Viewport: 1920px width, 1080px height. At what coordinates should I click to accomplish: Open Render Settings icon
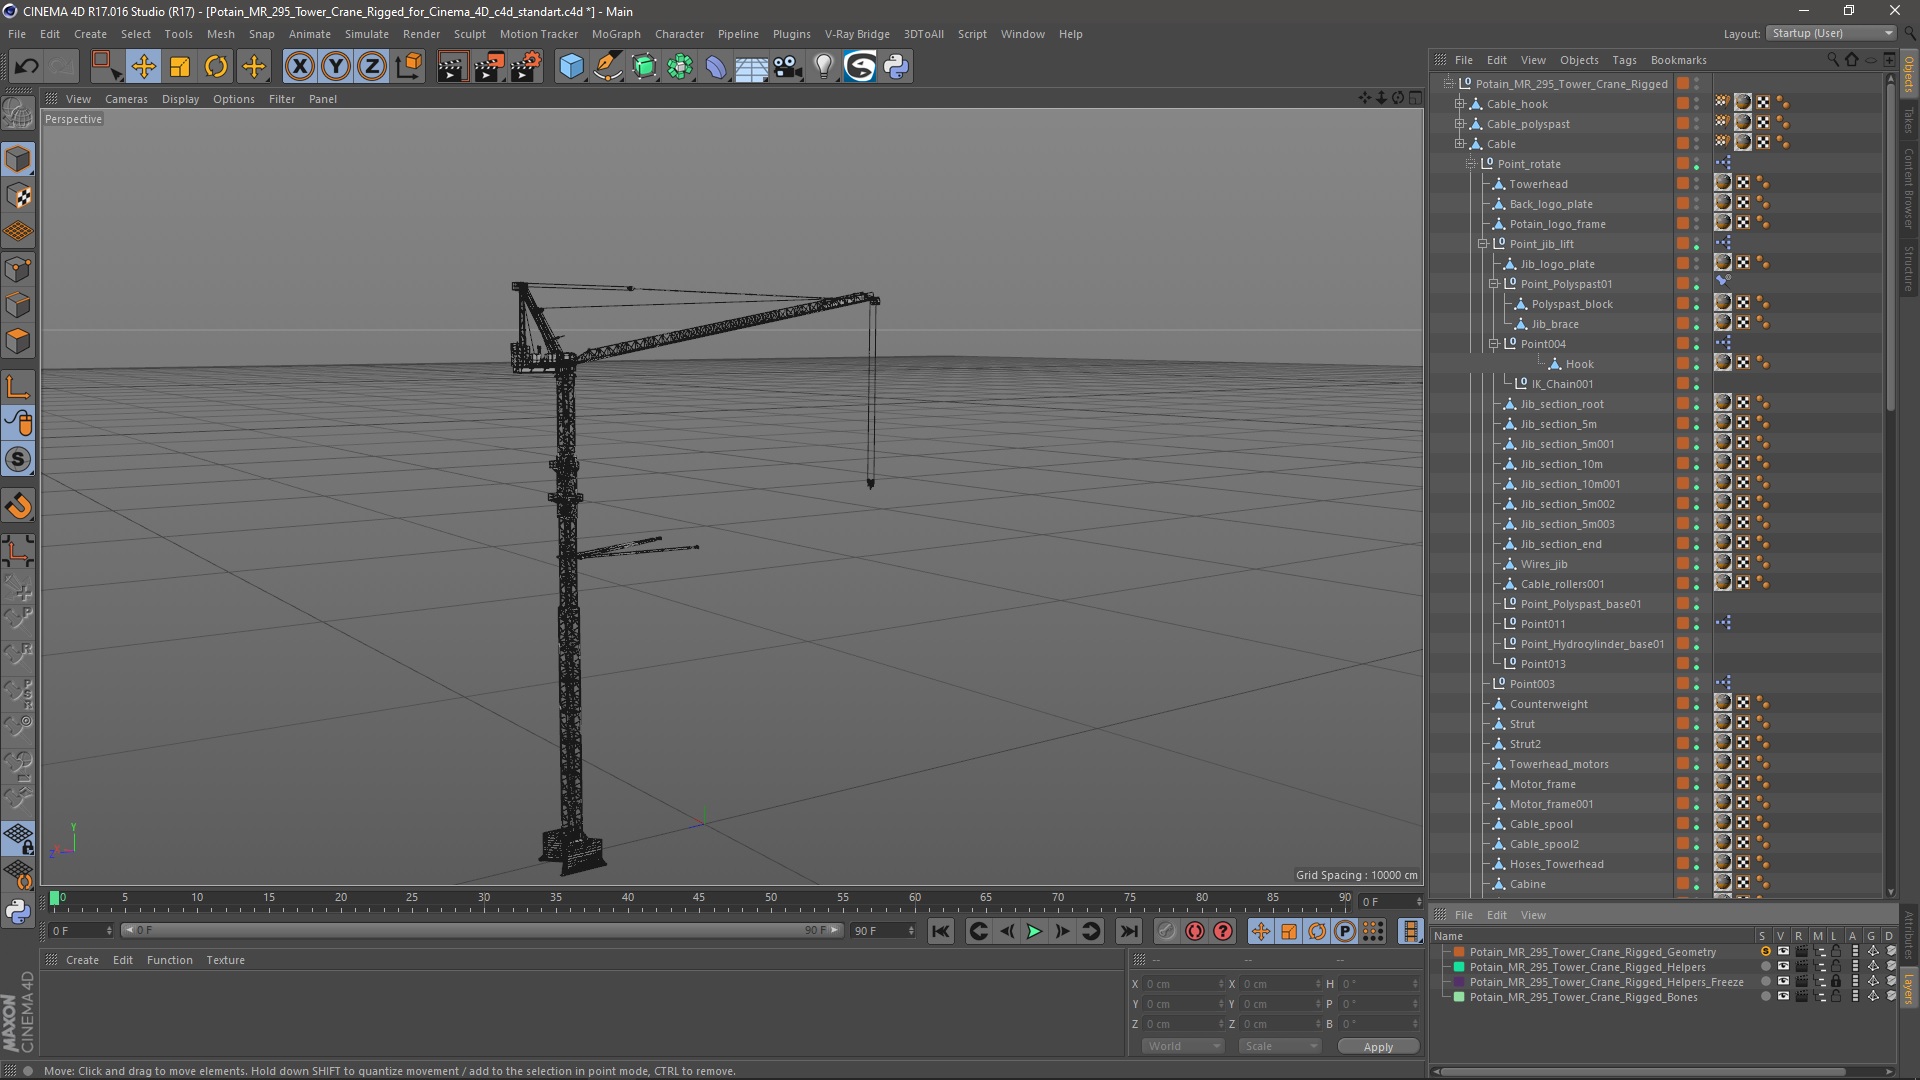click(x=526, y=67)
